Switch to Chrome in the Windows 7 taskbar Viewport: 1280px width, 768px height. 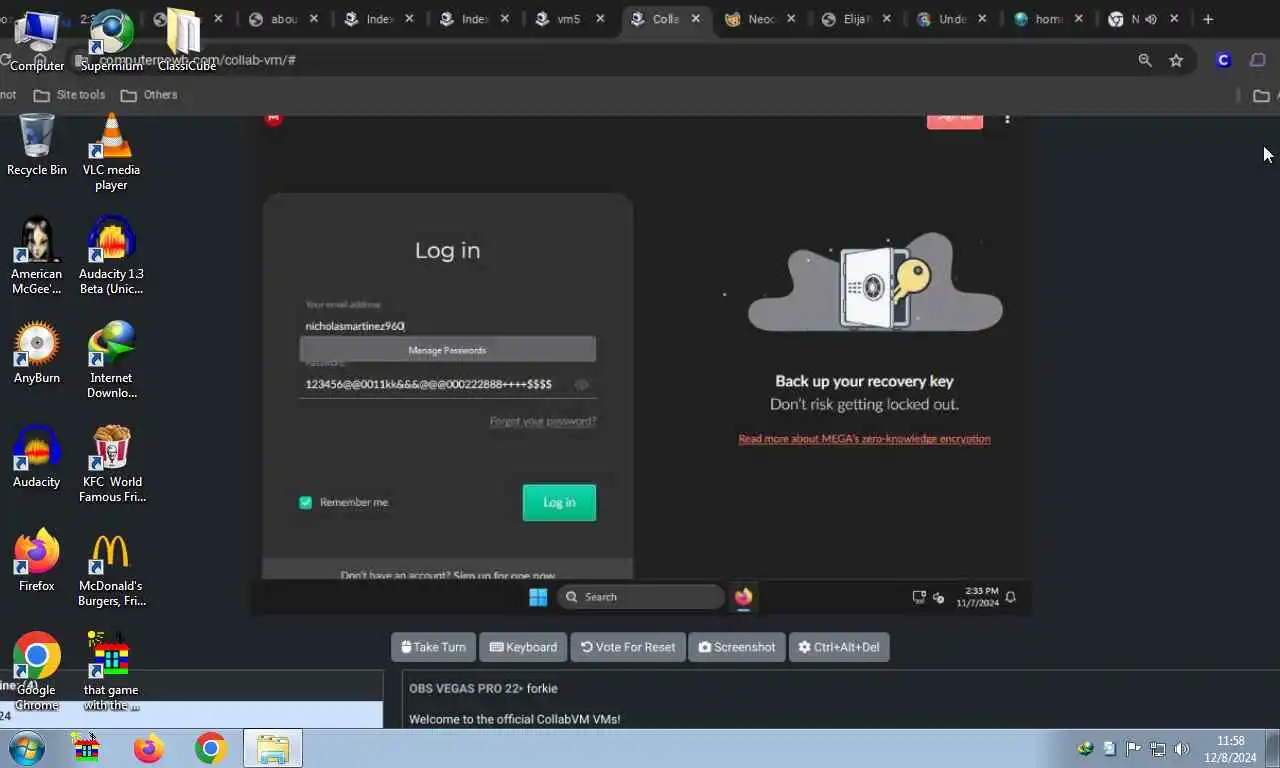210,748
